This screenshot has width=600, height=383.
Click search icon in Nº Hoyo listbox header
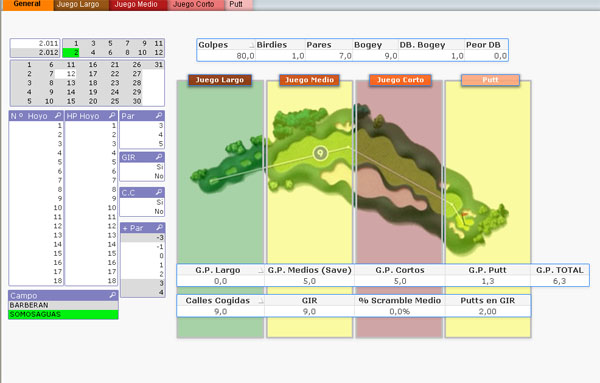[58, 115]
